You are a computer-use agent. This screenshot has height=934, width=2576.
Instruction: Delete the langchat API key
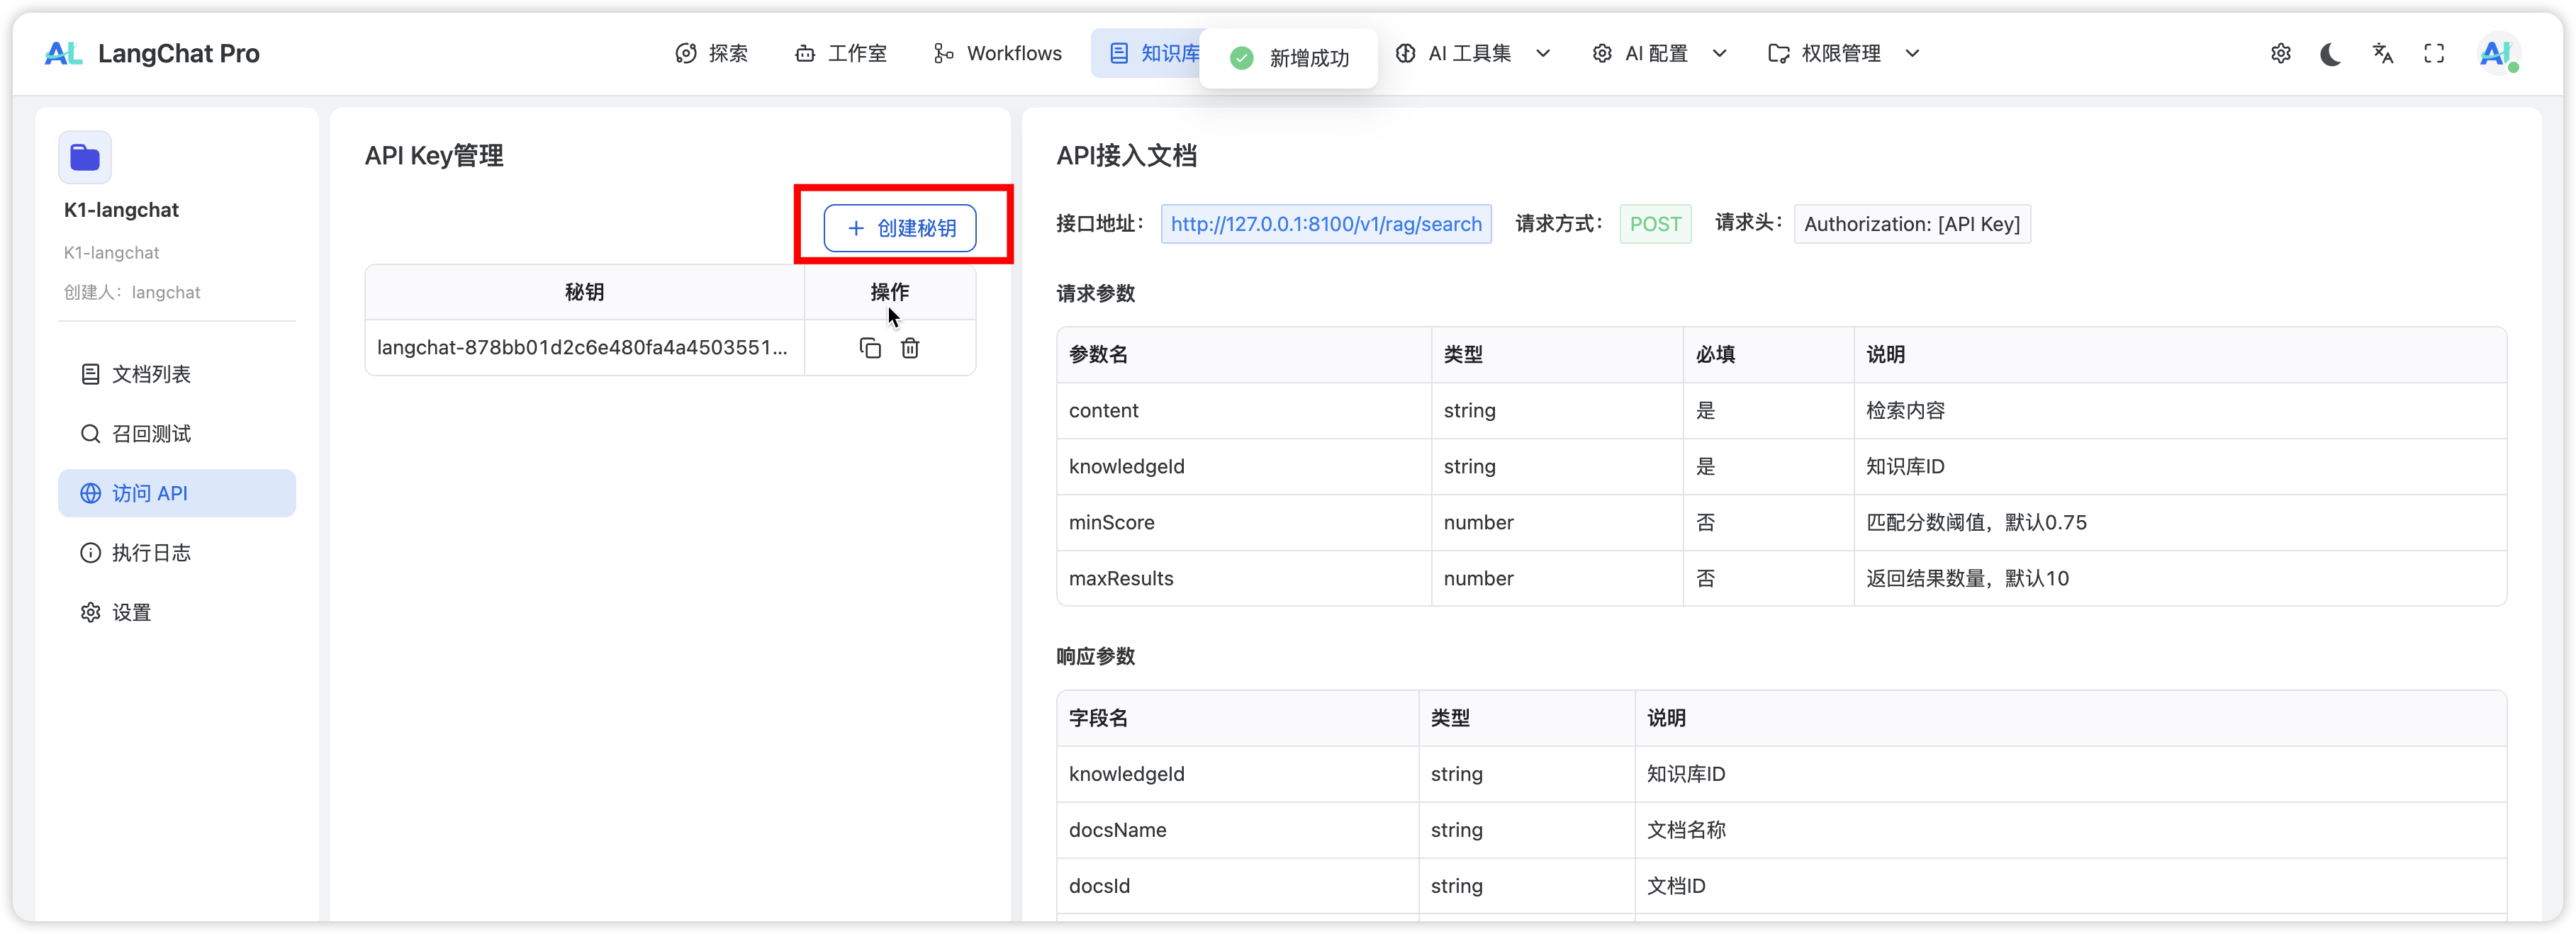pyautogui.click(x=910, y=348)
